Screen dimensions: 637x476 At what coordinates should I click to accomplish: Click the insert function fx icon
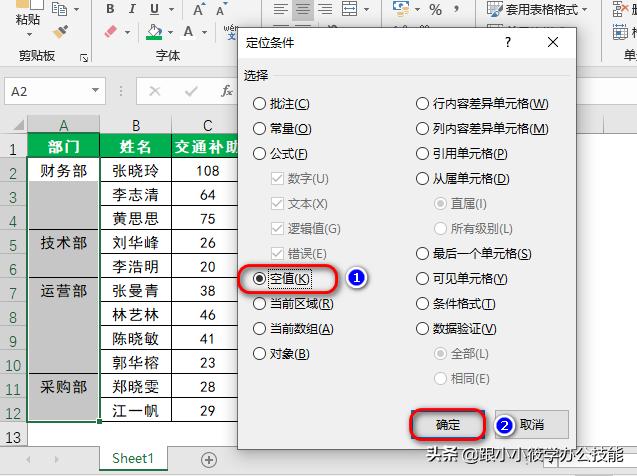tap(226, 91)
